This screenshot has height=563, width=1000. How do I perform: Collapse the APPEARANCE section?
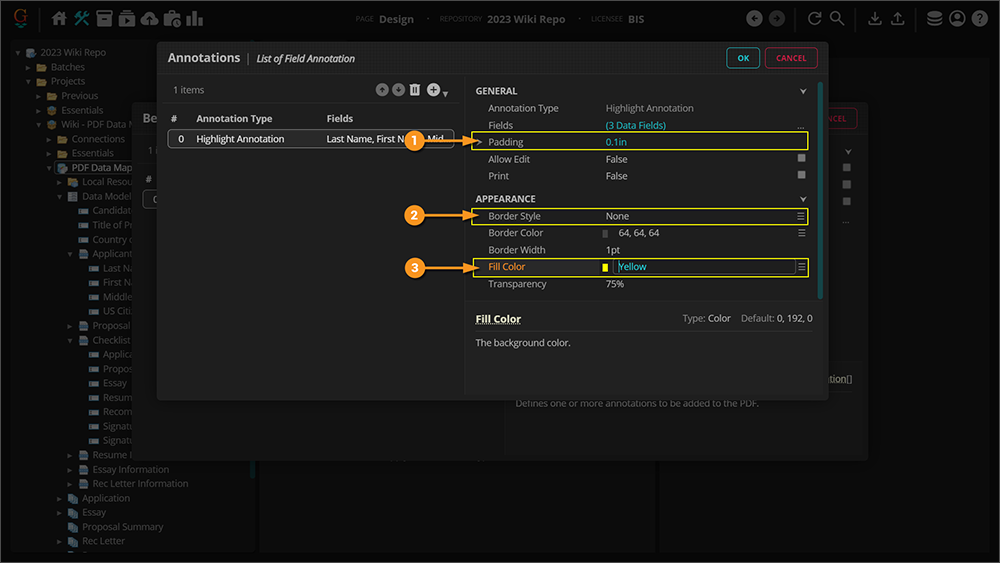802,199
